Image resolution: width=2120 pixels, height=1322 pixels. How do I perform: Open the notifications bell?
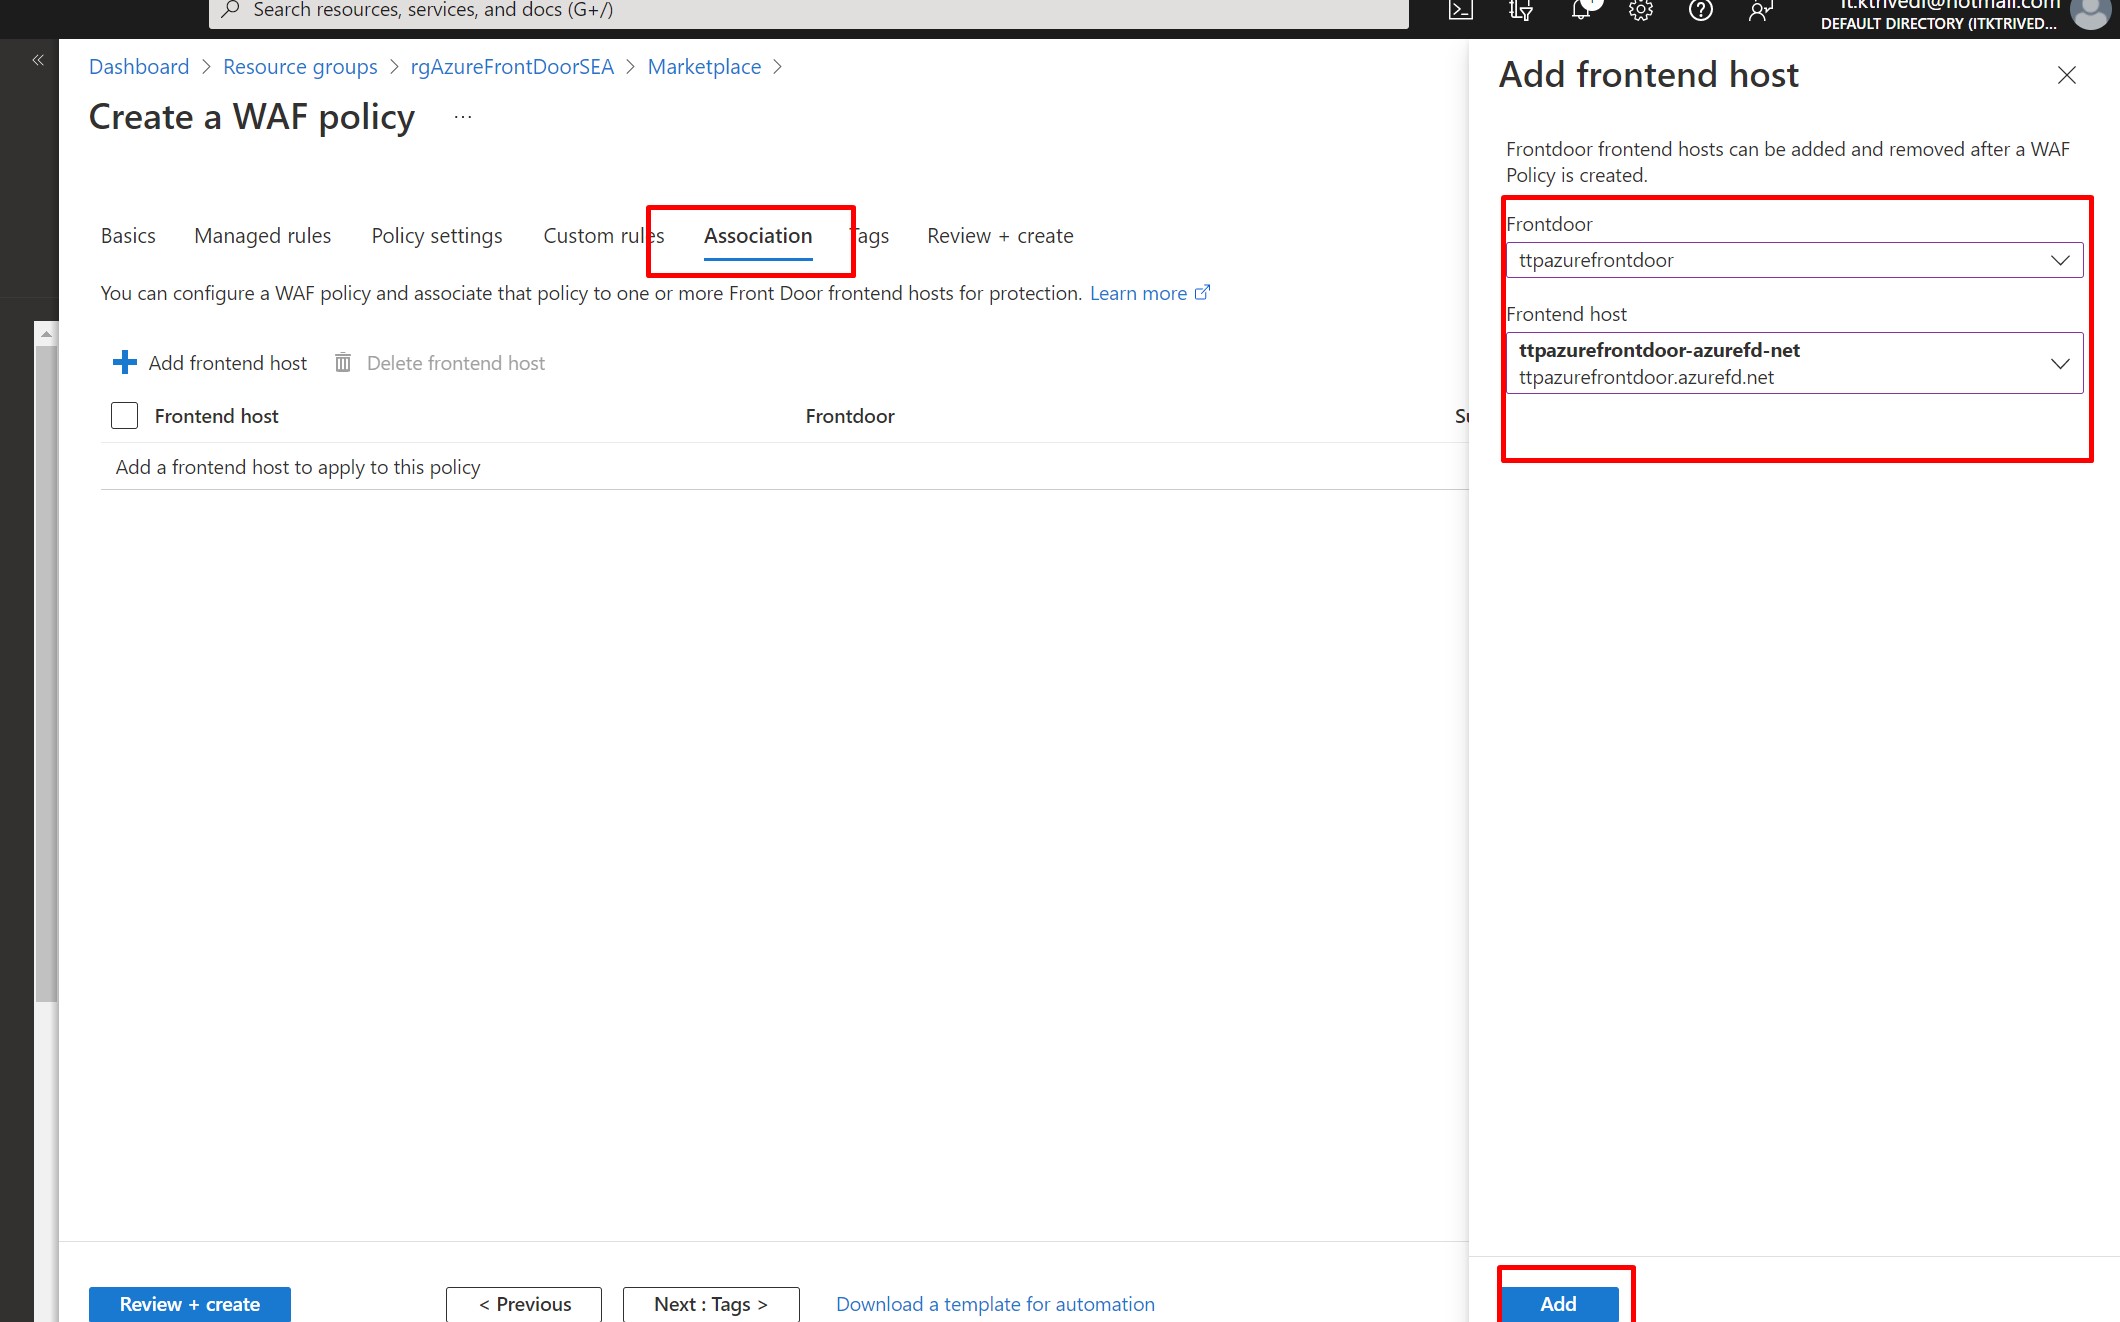1581,11
